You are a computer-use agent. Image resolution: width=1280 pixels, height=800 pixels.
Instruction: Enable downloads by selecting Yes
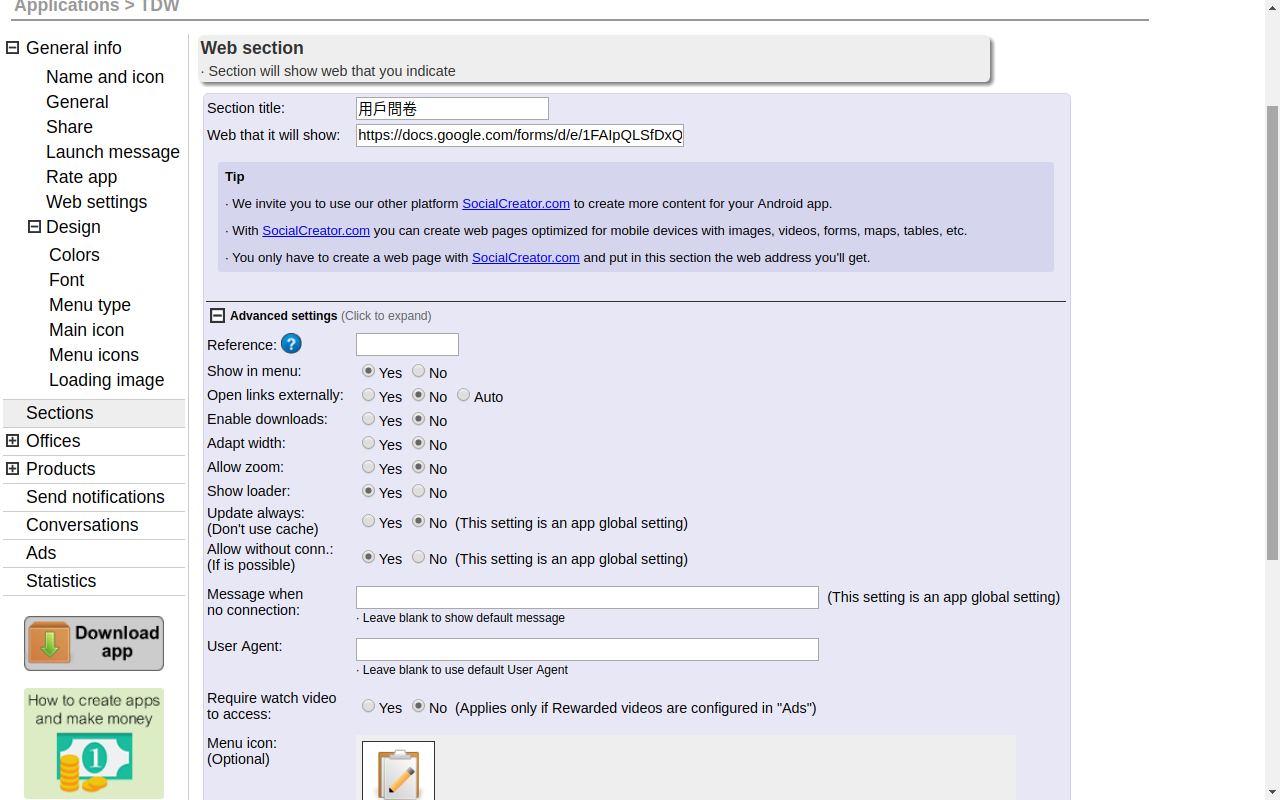point(369,419)
